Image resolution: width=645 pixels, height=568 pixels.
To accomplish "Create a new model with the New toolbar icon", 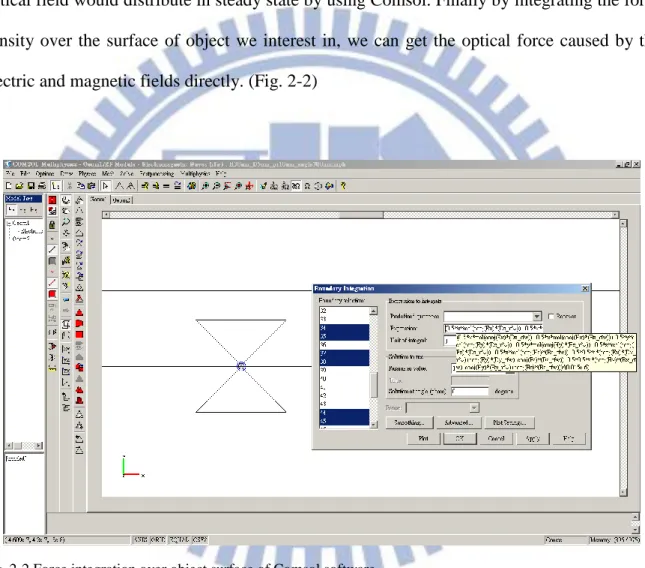I will pos(8,186).
